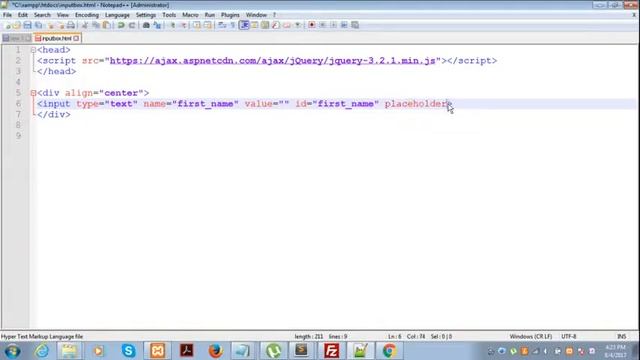Screen dimensions: 640x360
Task: Toggle Folder as Workspace toolbar icon
Action: pos(287,25)
